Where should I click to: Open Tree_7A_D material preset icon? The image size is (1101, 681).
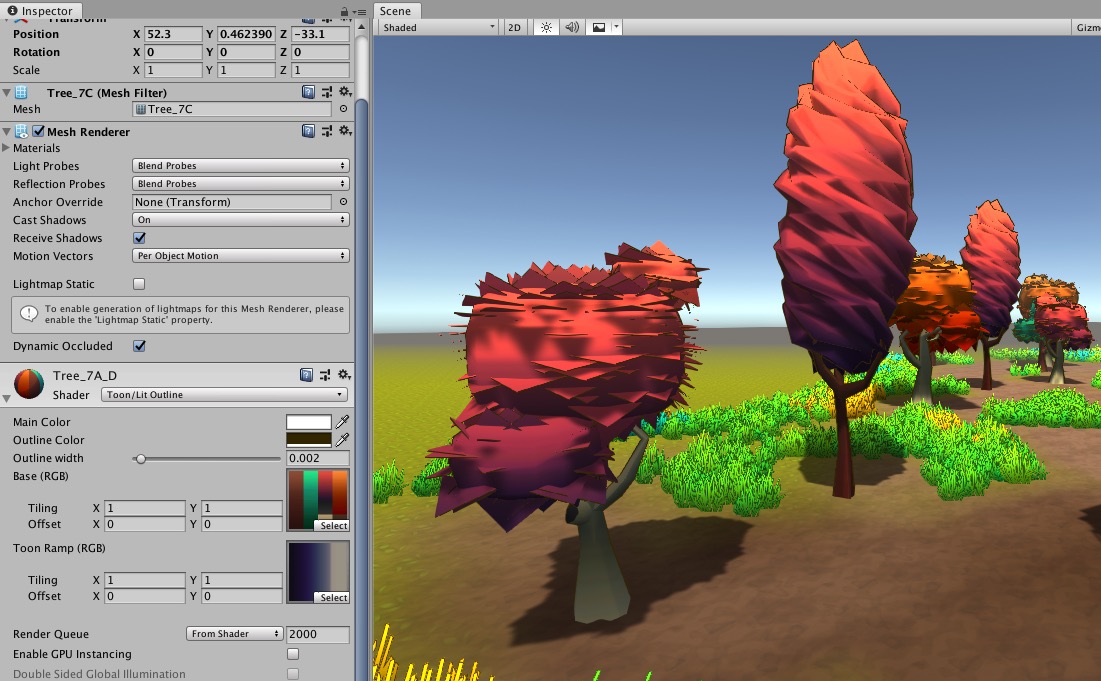coord(324,375)
